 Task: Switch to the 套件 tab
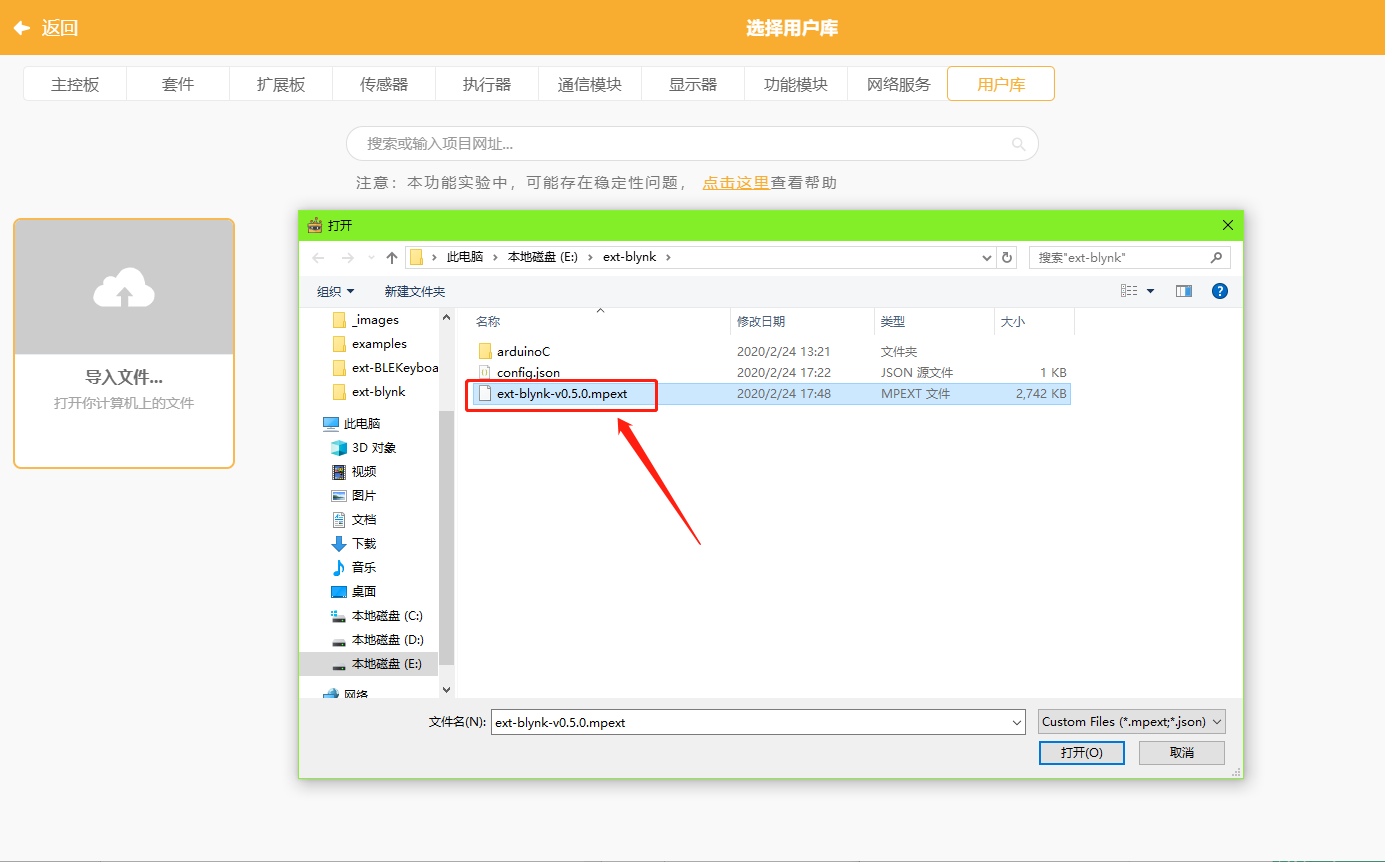click(x=178, y=84)
